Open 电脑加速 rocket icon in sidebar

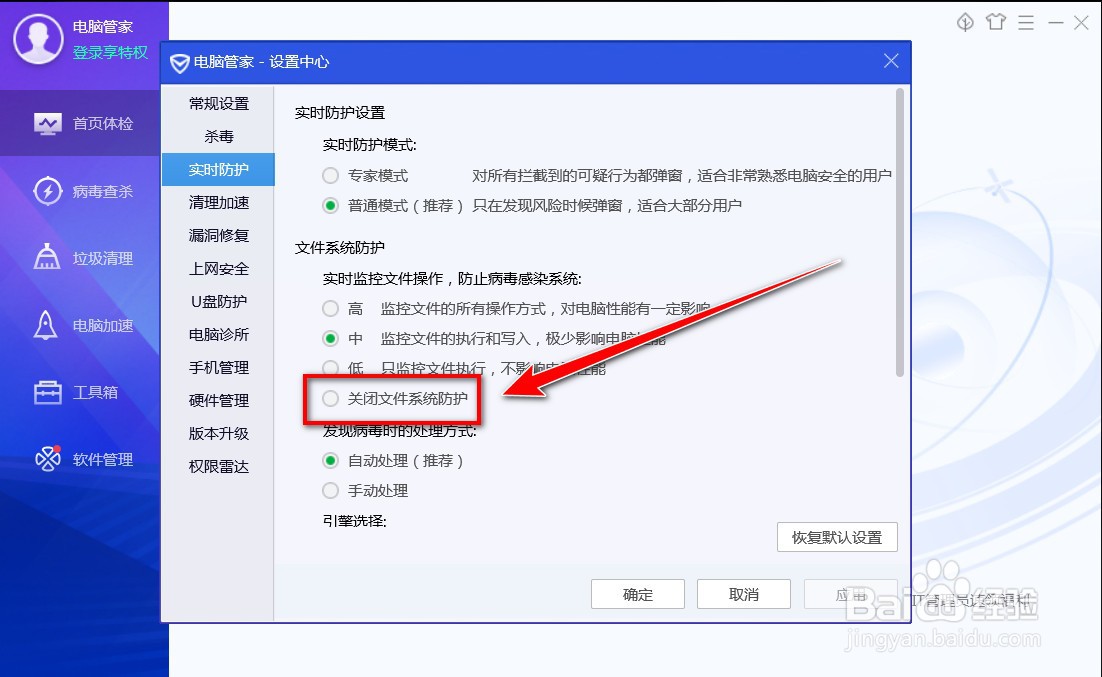[x=46, y=325]
